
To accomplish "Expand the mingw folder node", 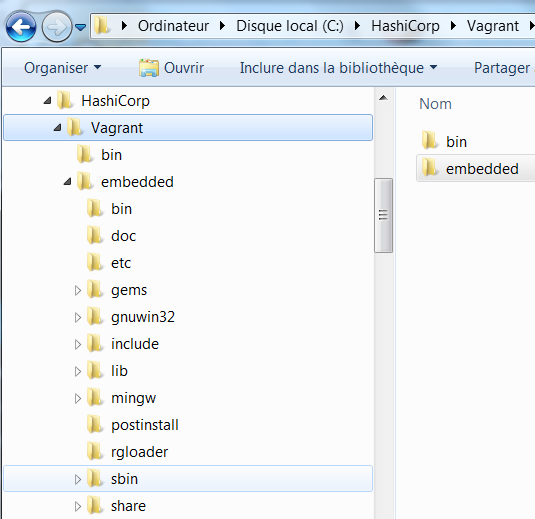I will click(x=78, y=398).
